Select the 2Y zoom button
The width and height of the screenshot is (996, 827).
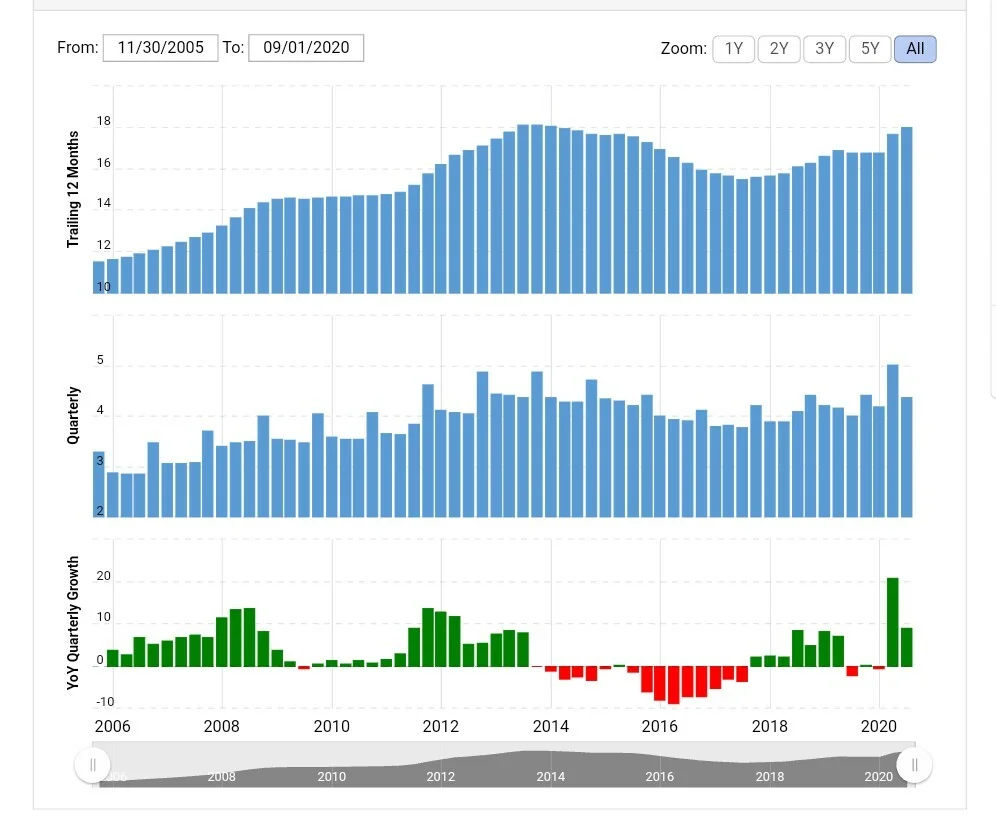(x=779, y=49)
